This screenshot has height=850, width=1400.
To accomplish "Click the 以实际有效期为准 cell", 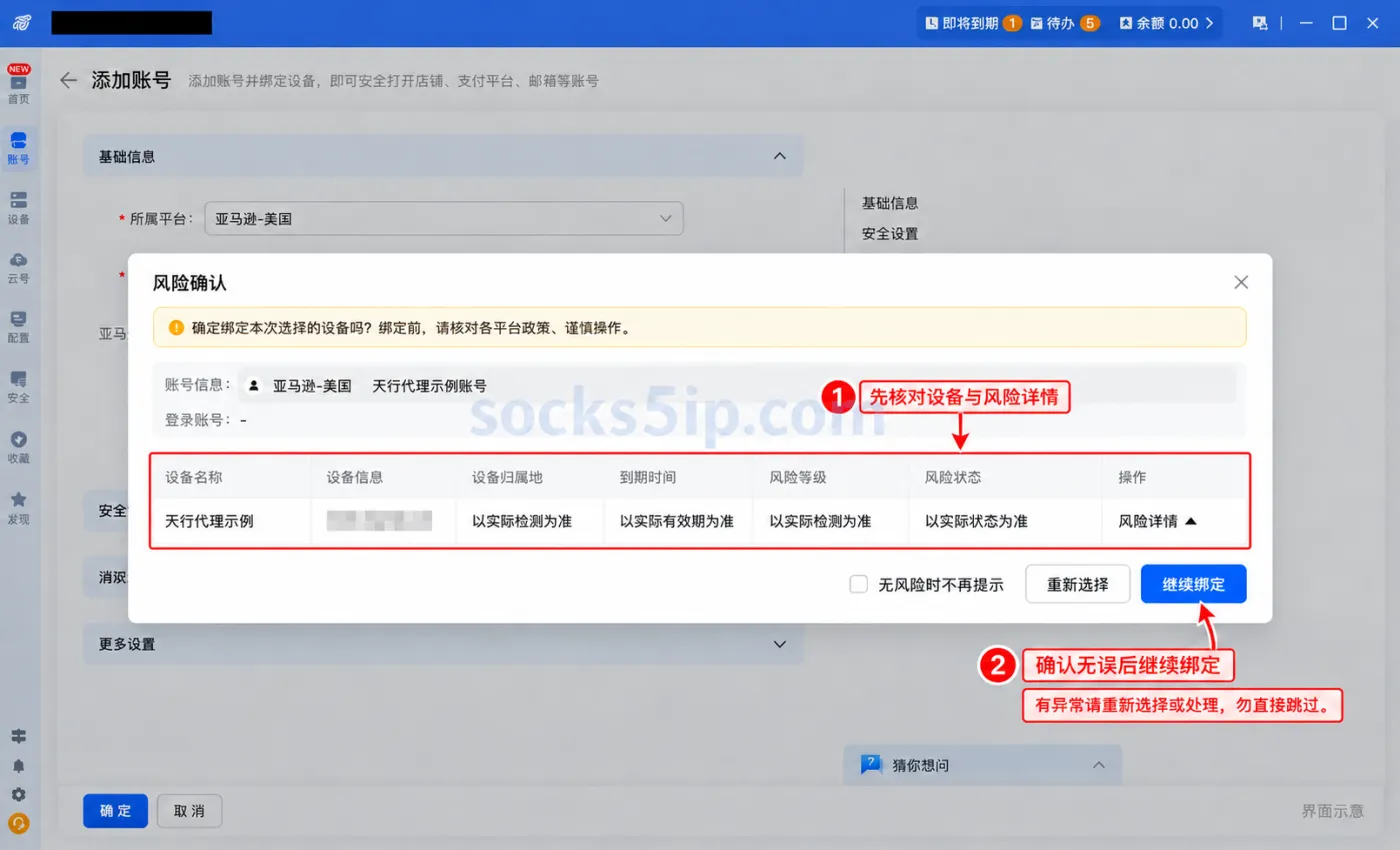I will click(677, 521).
